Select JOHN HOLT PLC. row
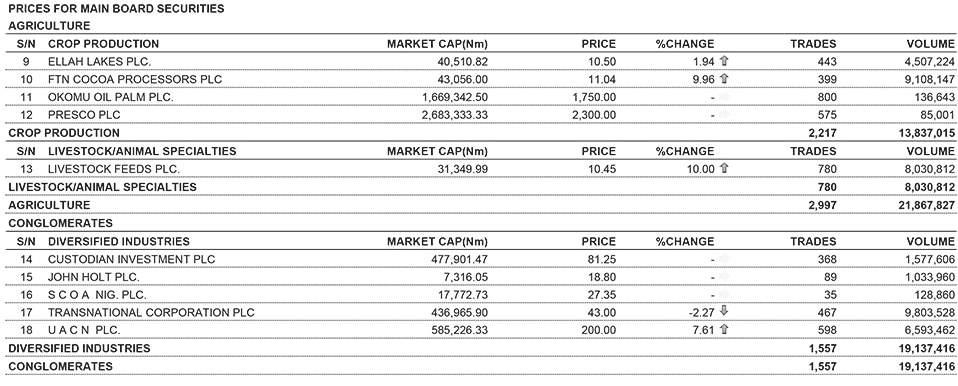Image resolution: width=958 pixels, height=386 pixels. pyautogui.click(x=479, y=277)
